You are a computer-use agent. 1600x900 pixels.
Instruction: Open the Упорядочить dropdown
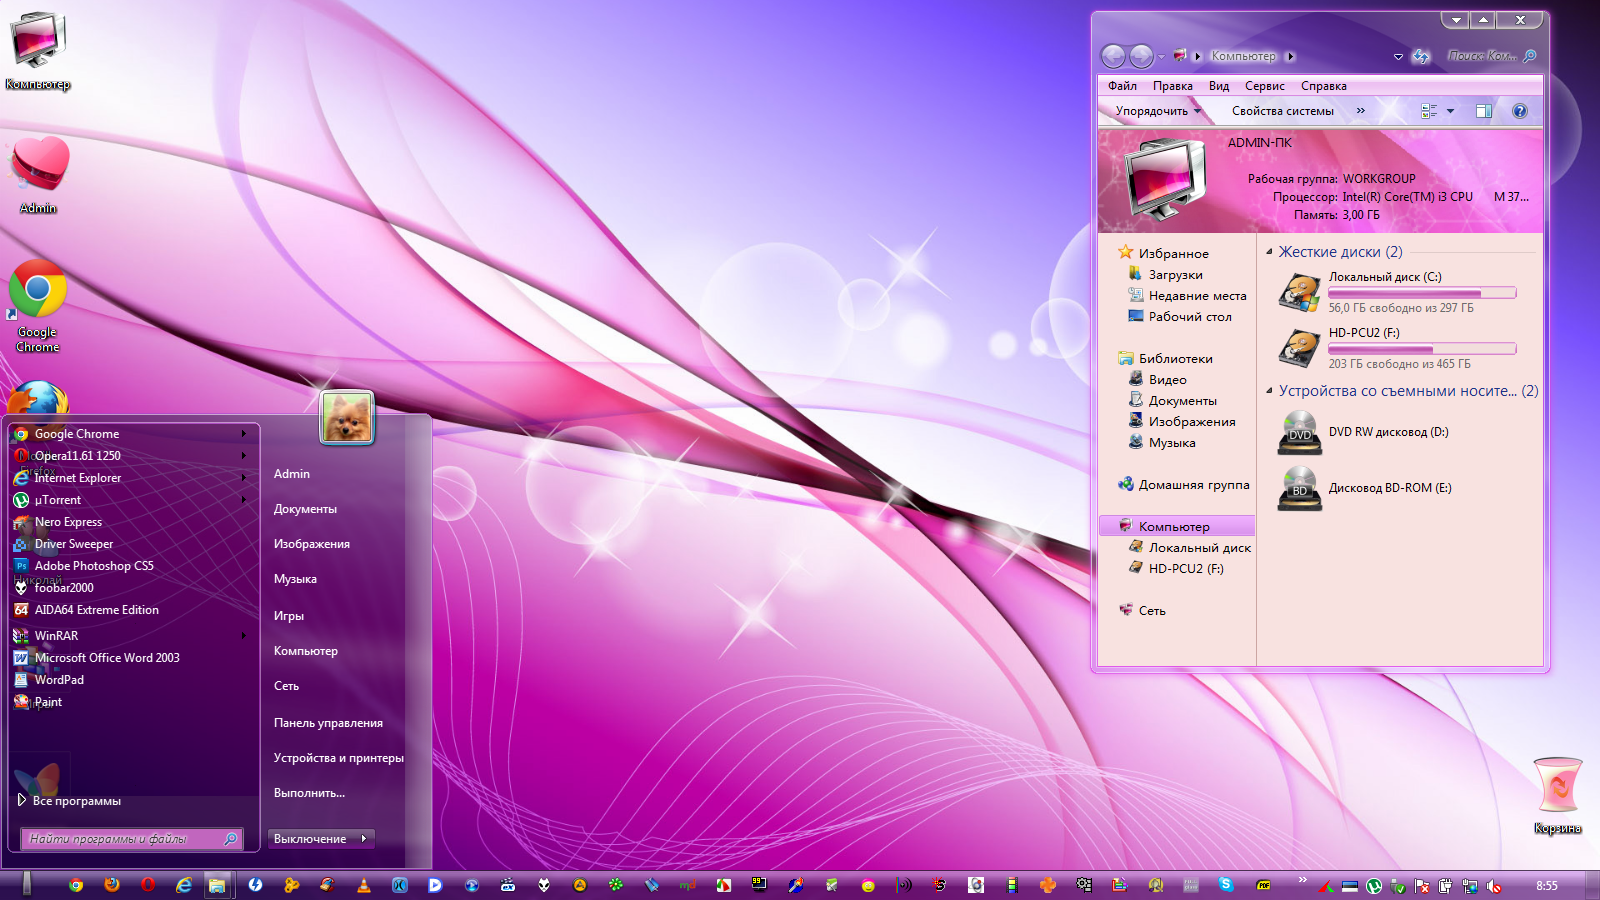point(1157,111)
